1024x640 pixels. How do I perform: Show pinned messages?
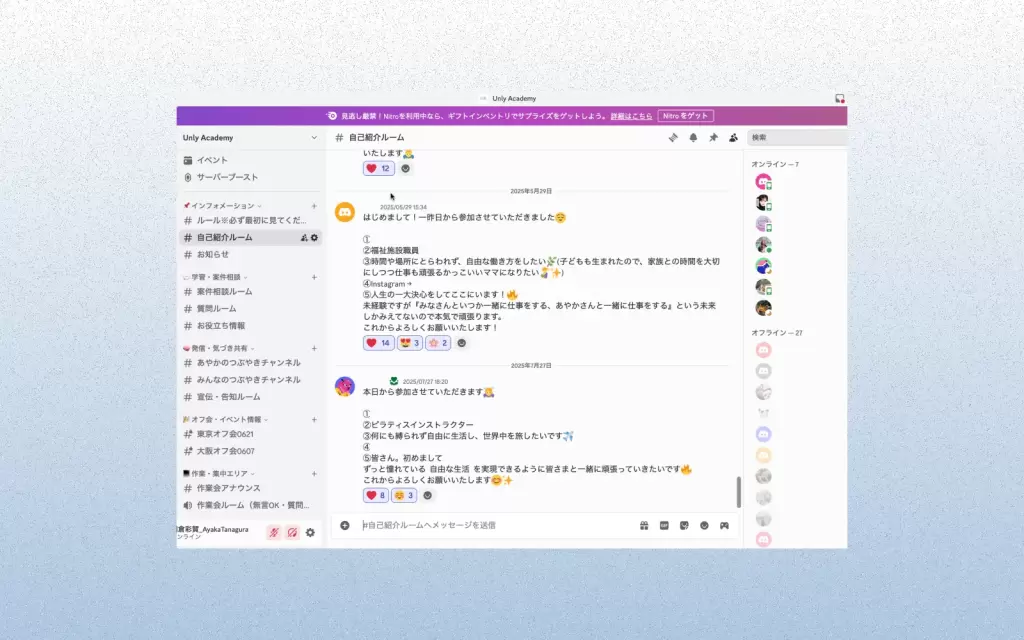pyautogui.click(x=713, y=138)
